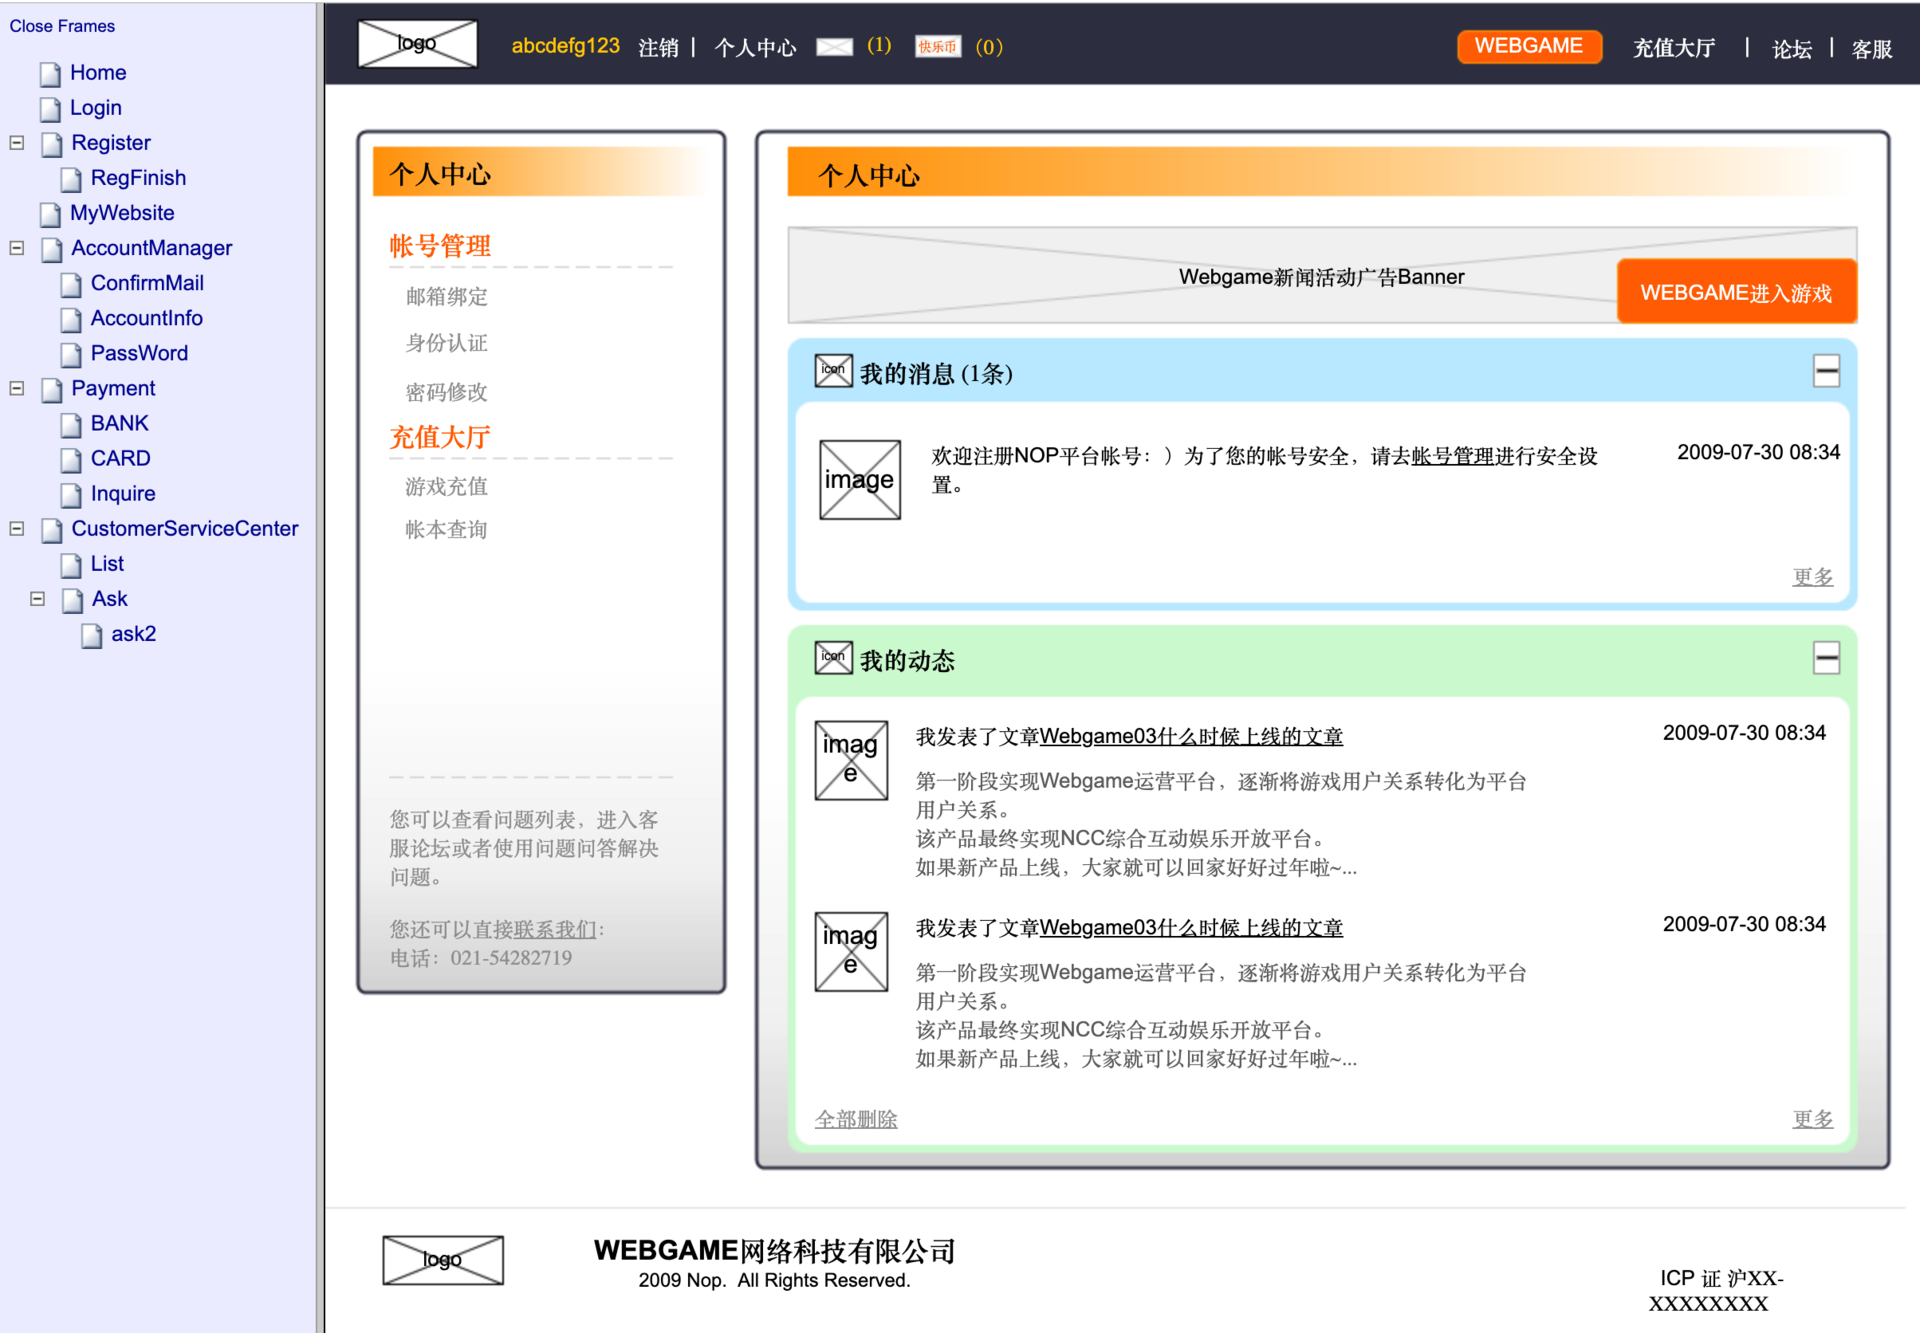Screen dimensions: 1920x1333
Task: Open 游戏充值 in the sidebar menu
Action: [446, 487]
